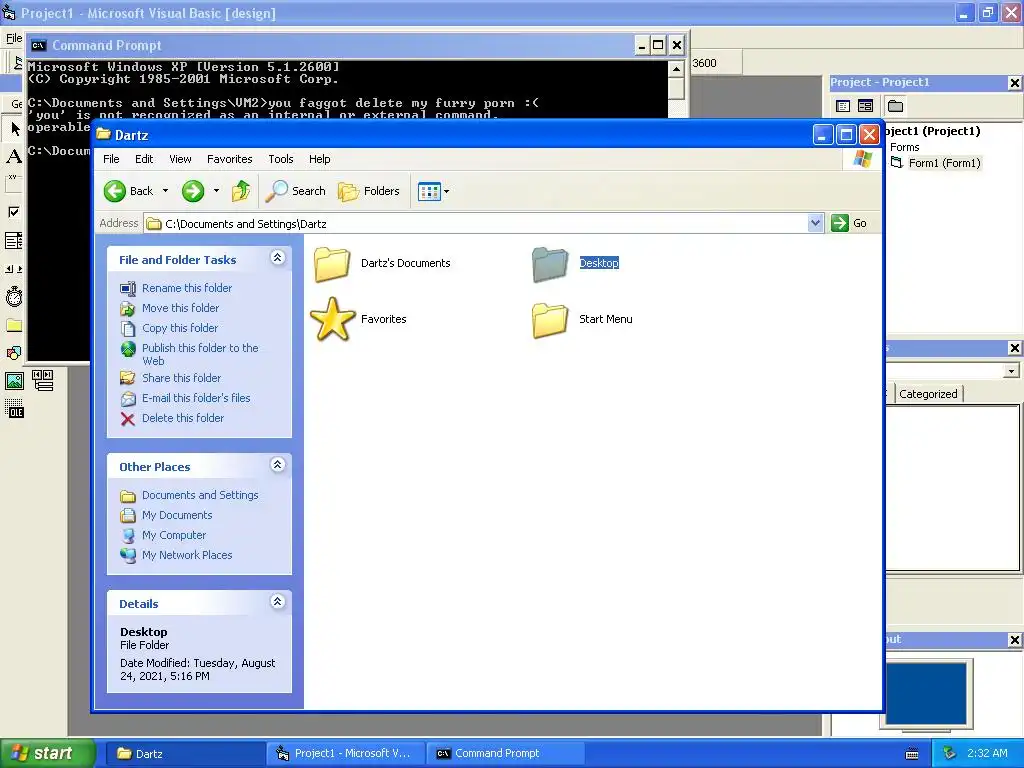
Task: Open the View menu in Dartz window
Action: (180, 159)
